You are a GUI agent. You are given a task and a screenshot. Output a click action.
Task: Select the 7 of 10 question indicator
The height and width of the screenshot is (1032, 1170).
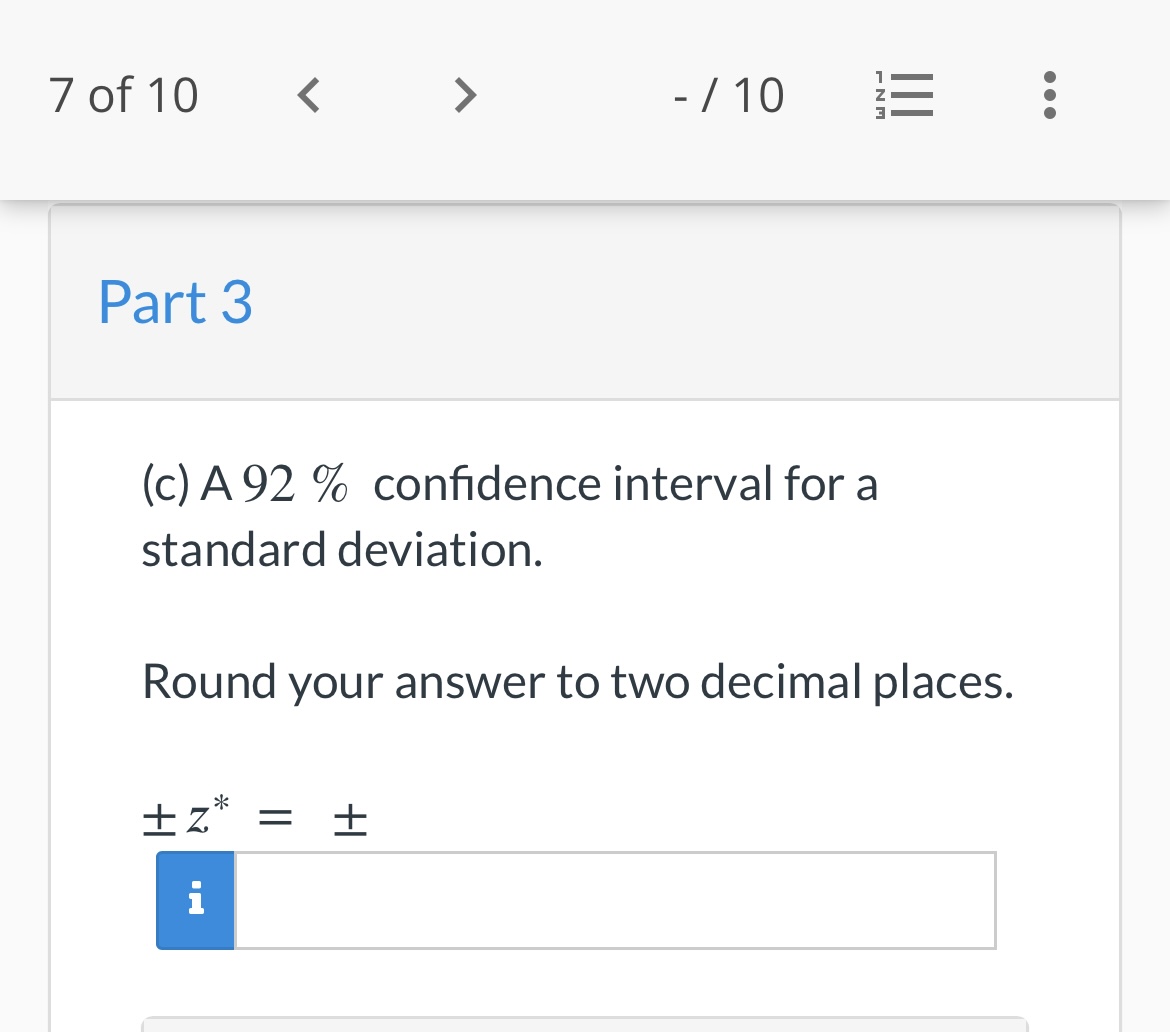point(123,95)
